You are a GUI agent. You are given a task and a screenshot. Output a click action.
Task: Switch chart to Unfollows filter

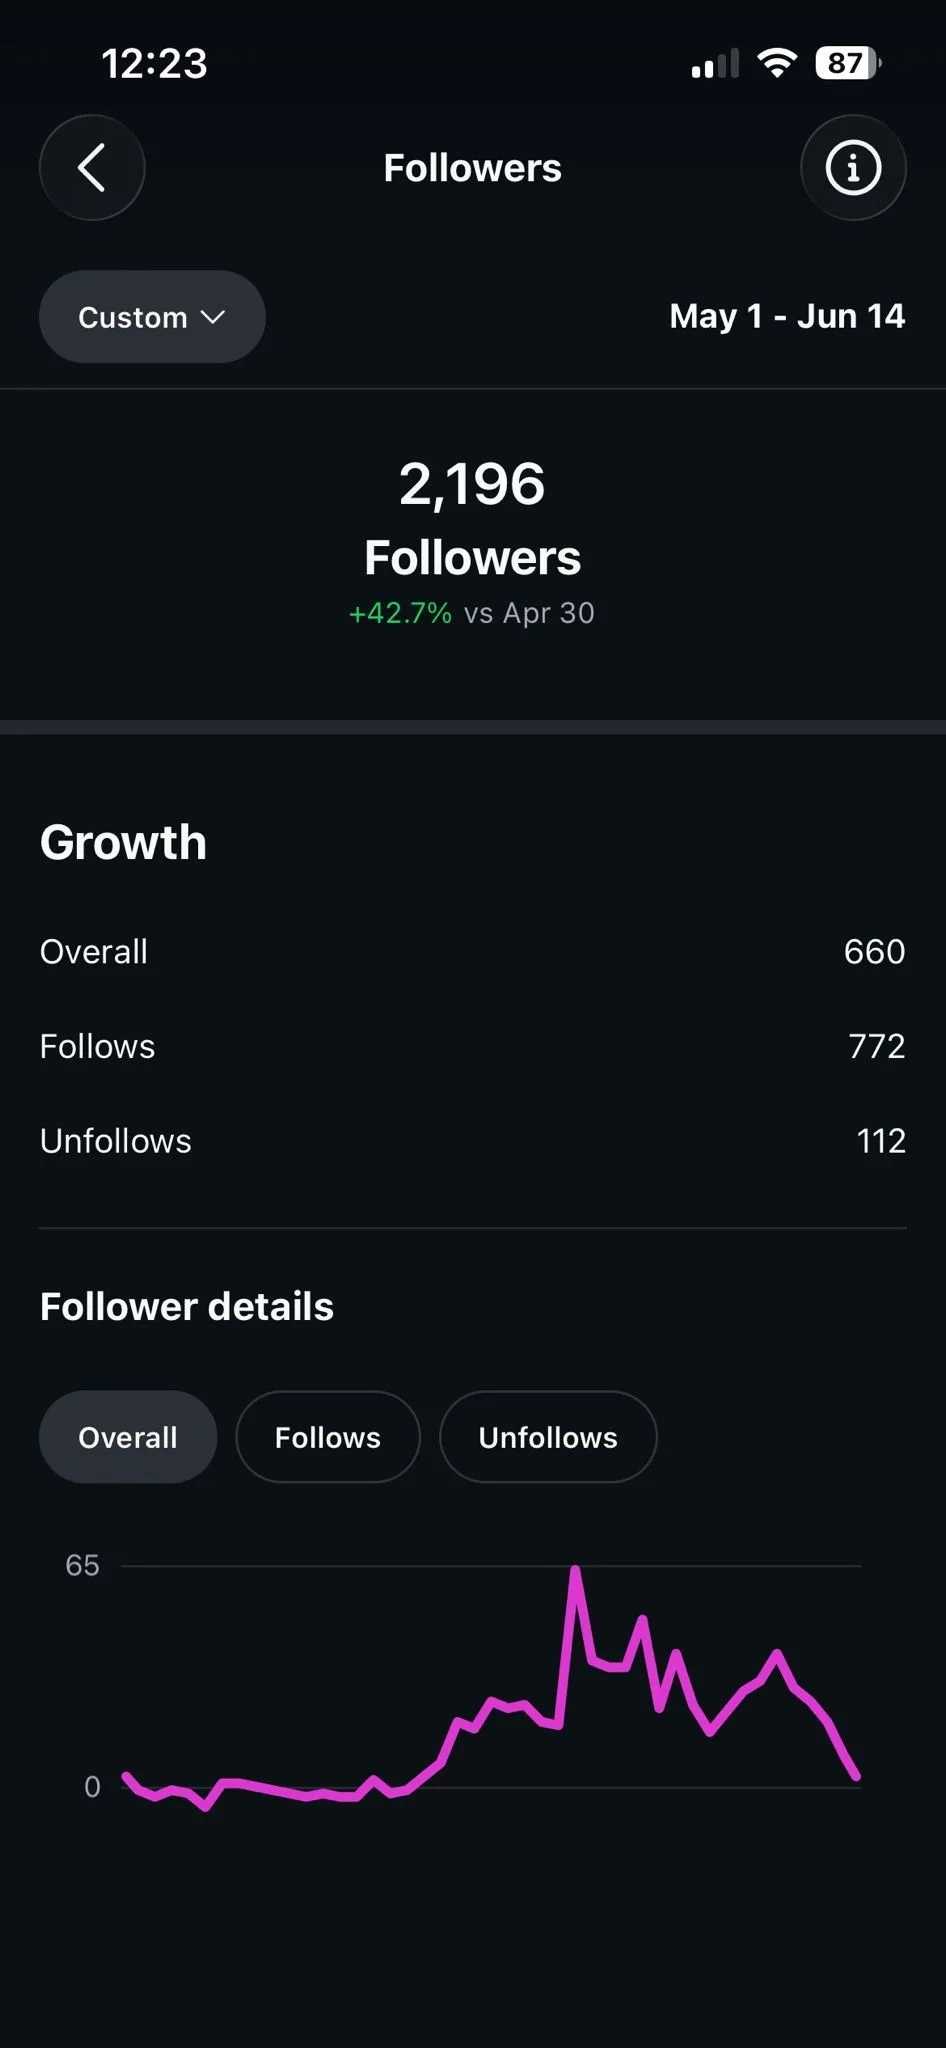click(x=548, y=1437)
